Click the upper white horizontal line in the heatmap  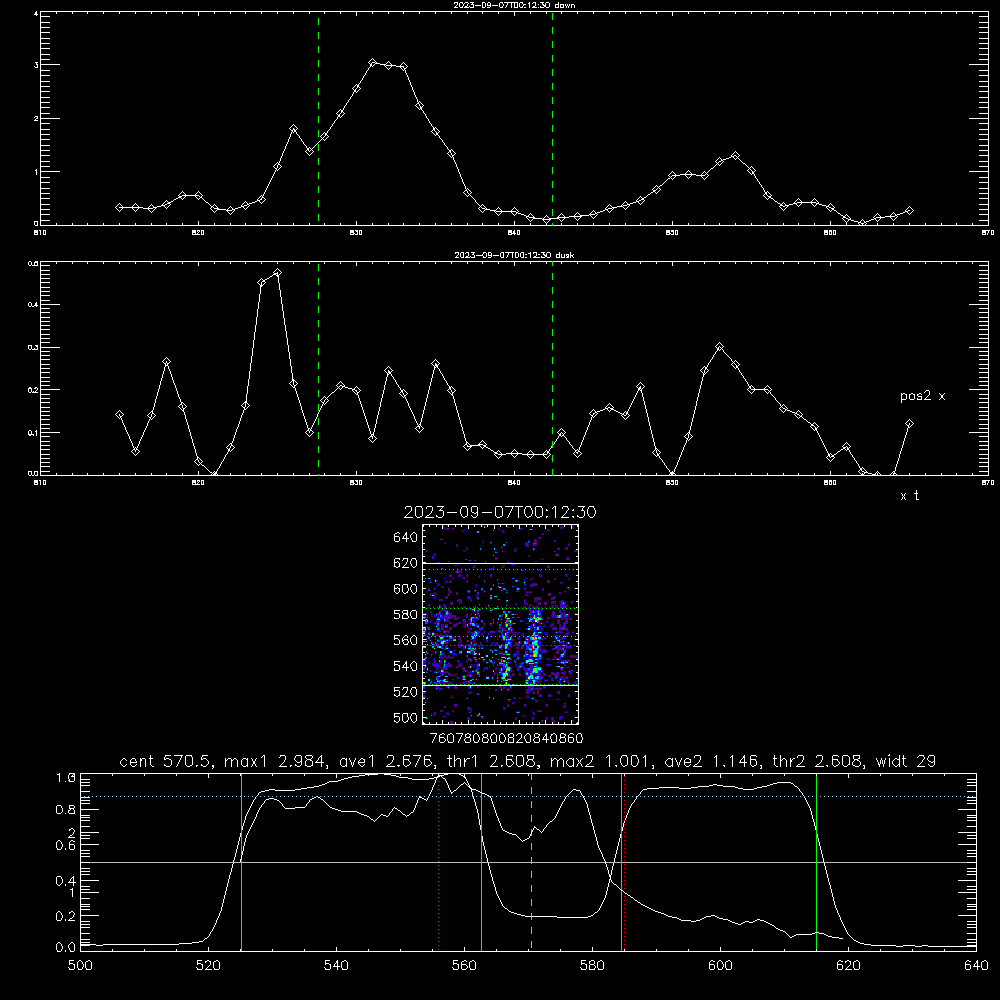point(500,564)
